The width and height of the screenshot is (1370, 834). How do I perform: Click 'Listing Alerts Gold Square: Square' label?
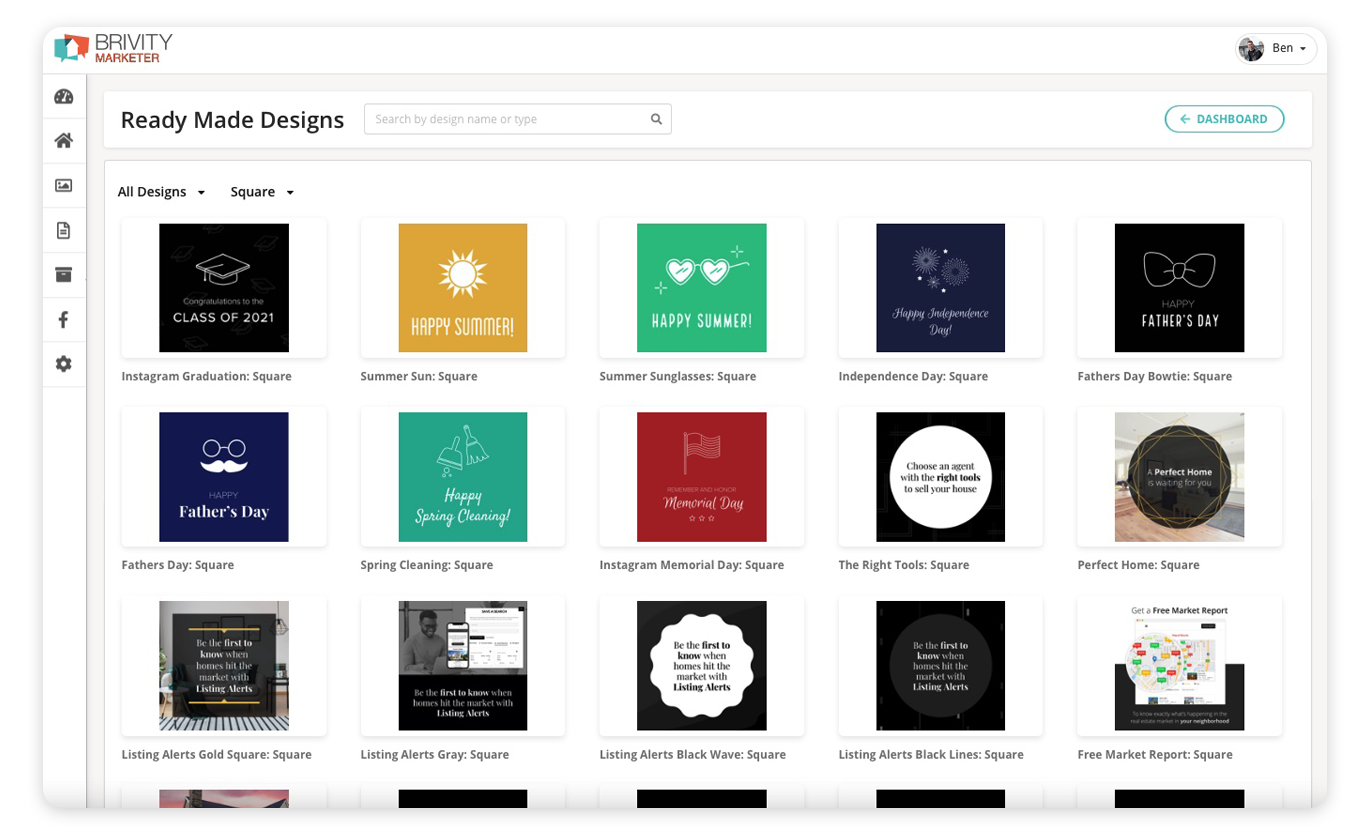click(217, 755)
